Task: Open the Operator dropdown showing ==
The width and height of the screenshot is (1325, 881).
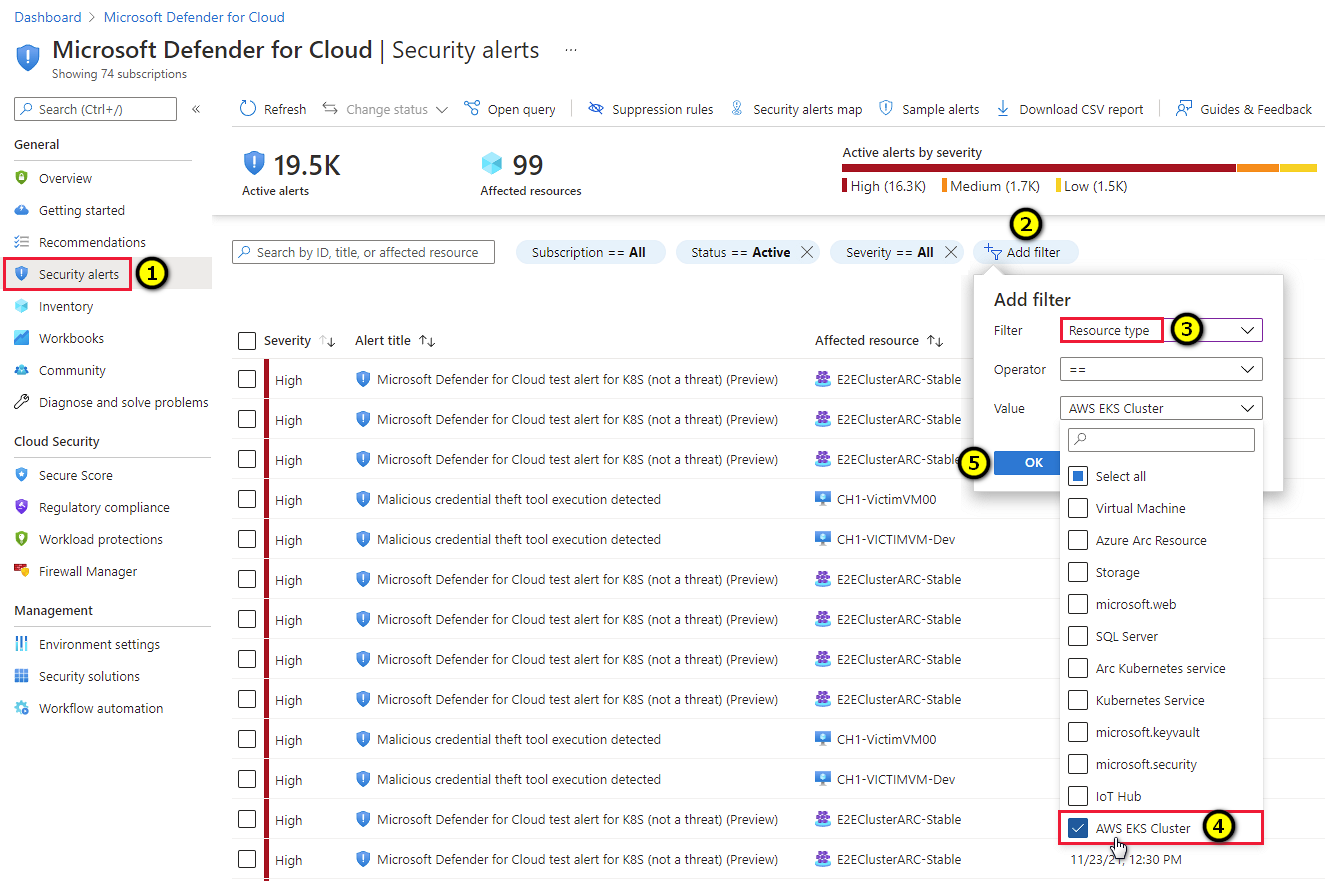Action: click(1161, 369)
